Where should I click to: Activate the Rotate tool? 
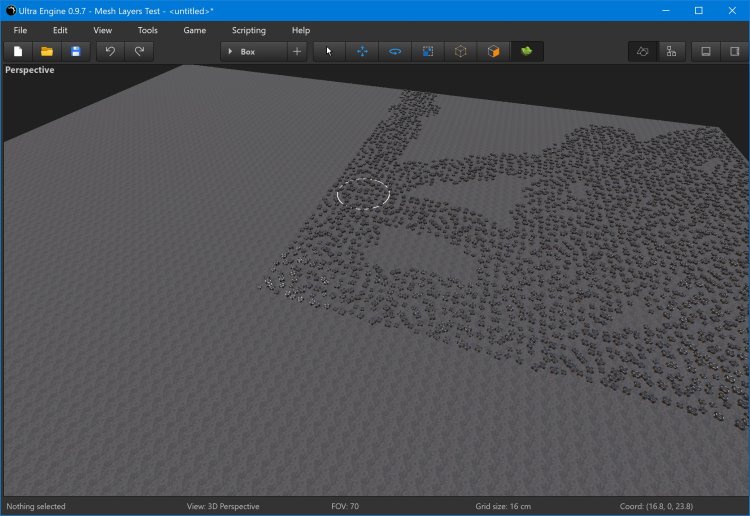[395, 51]
